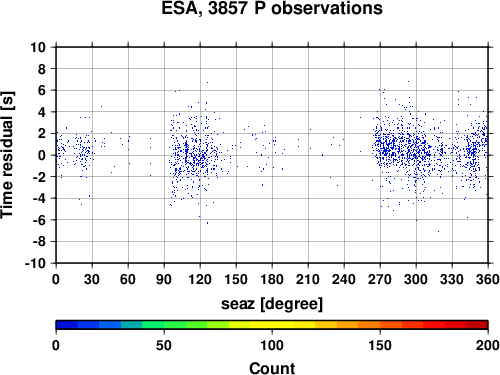Click the plot title 'ESA, 3857 P observations'

pos(272,8)
